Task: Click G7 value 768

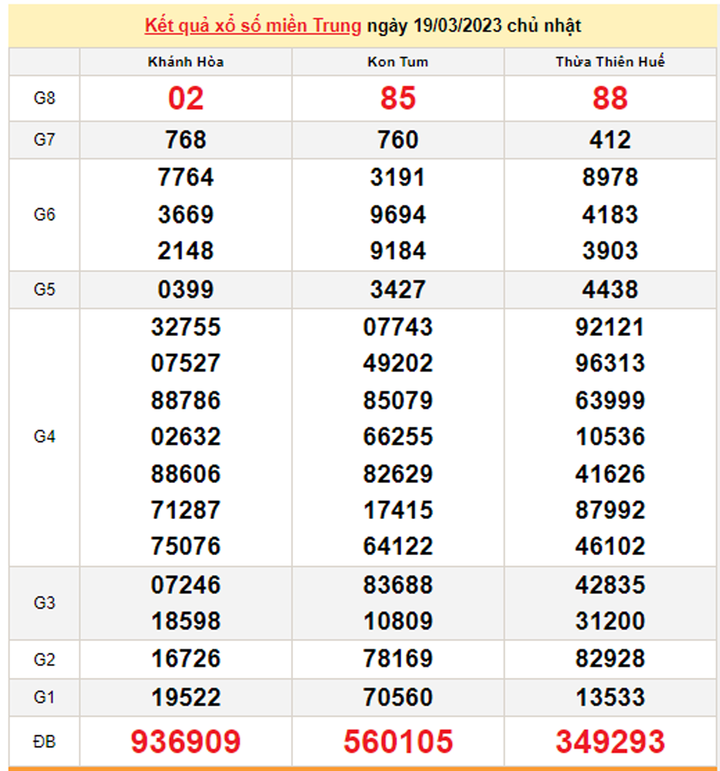Action: point(186,140)
